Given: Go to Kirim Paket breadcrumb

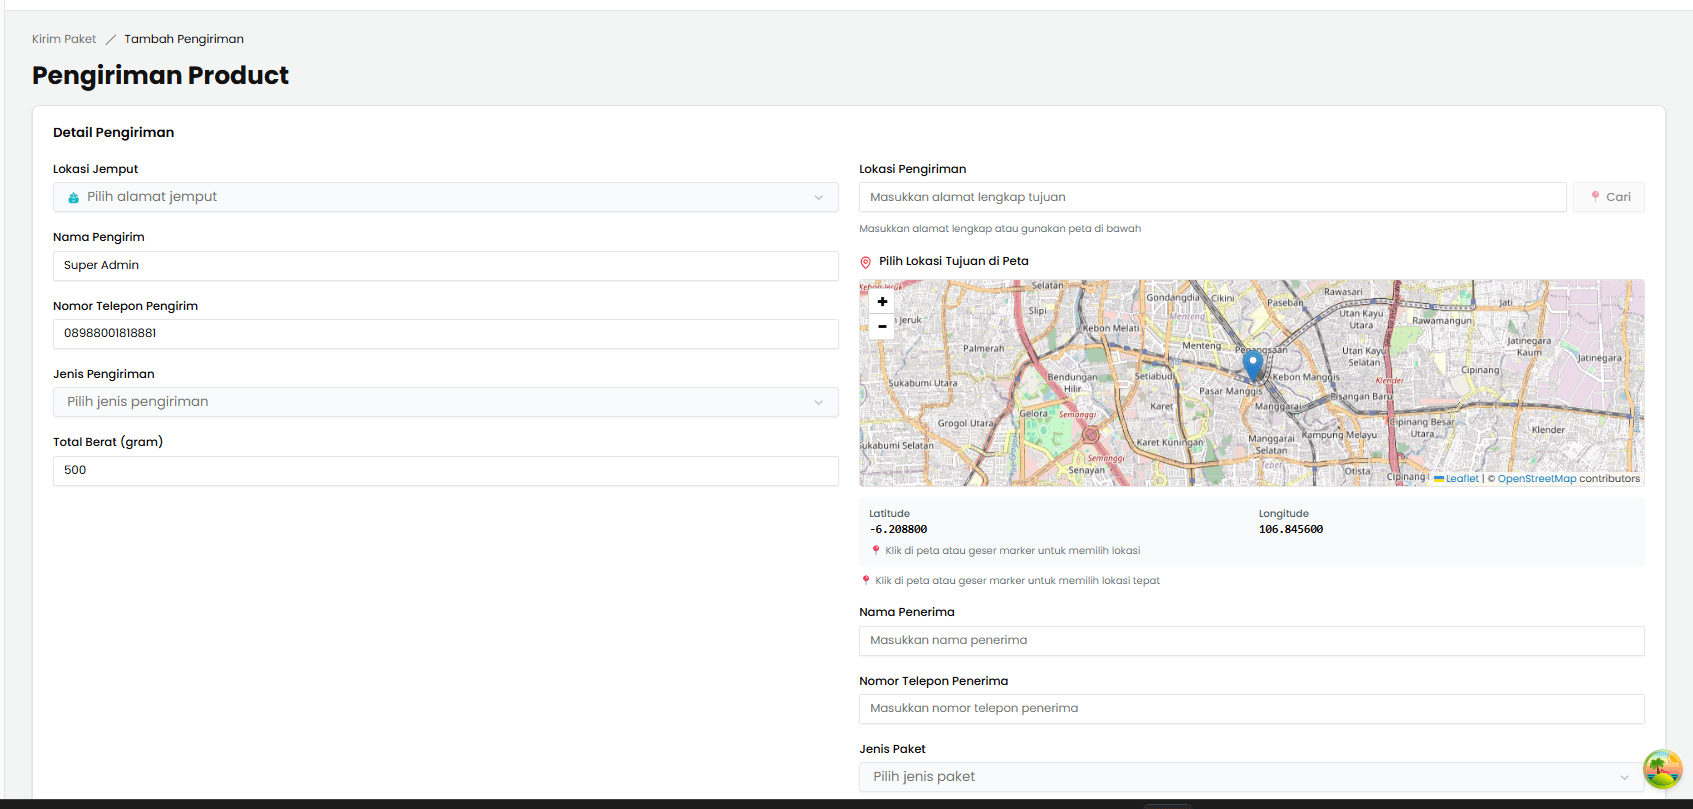Looking at the screenshot, I should pos(64,39).
